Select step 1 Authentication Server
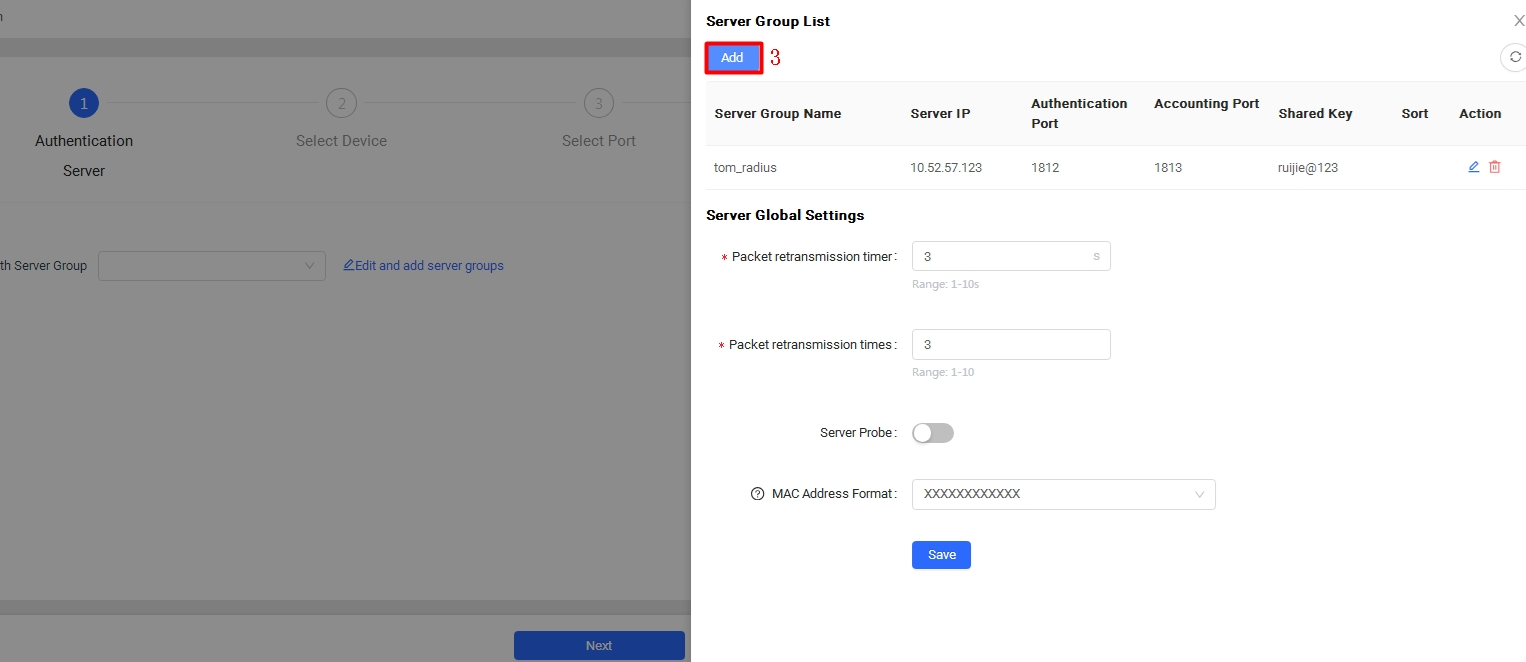 pyautogui.click(x=84, y=103)
